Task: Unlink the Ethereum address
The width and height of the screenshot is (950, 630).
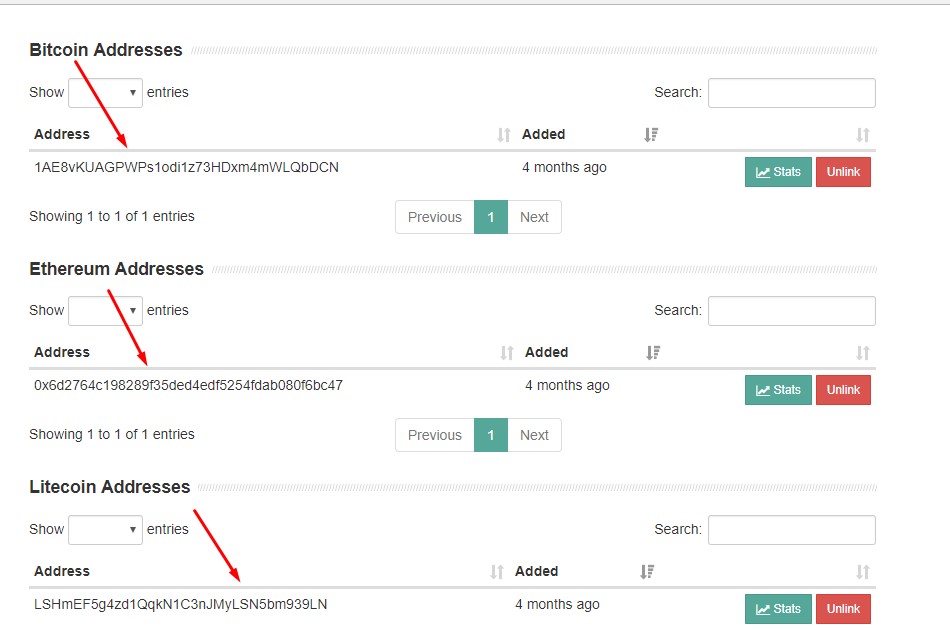Action: point(843,390)
